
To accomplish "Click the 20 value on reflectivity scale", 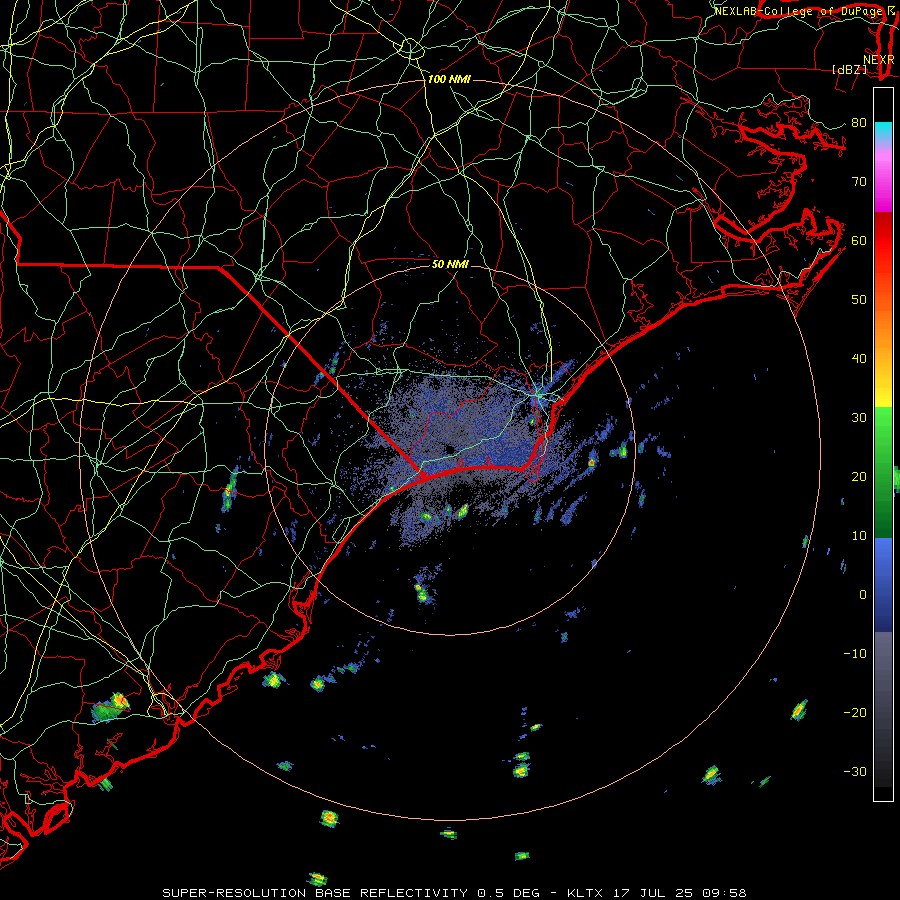I will click(x=859, y=476).
